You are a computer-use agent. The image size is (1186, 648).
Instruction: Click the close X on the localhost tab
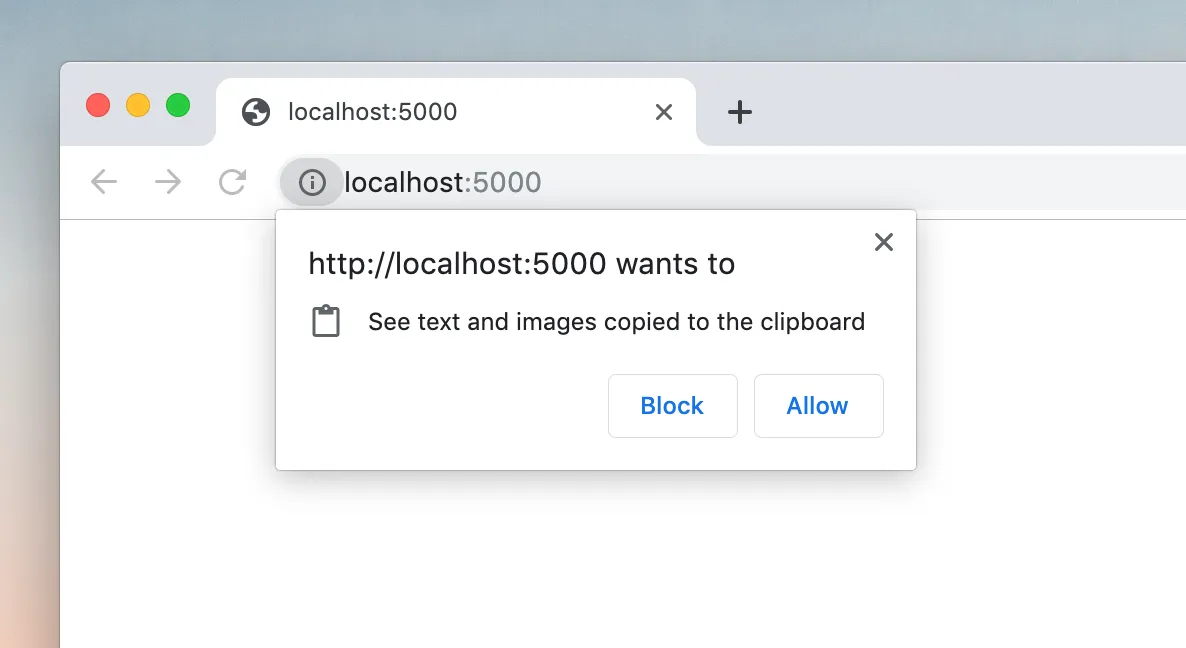663,112
